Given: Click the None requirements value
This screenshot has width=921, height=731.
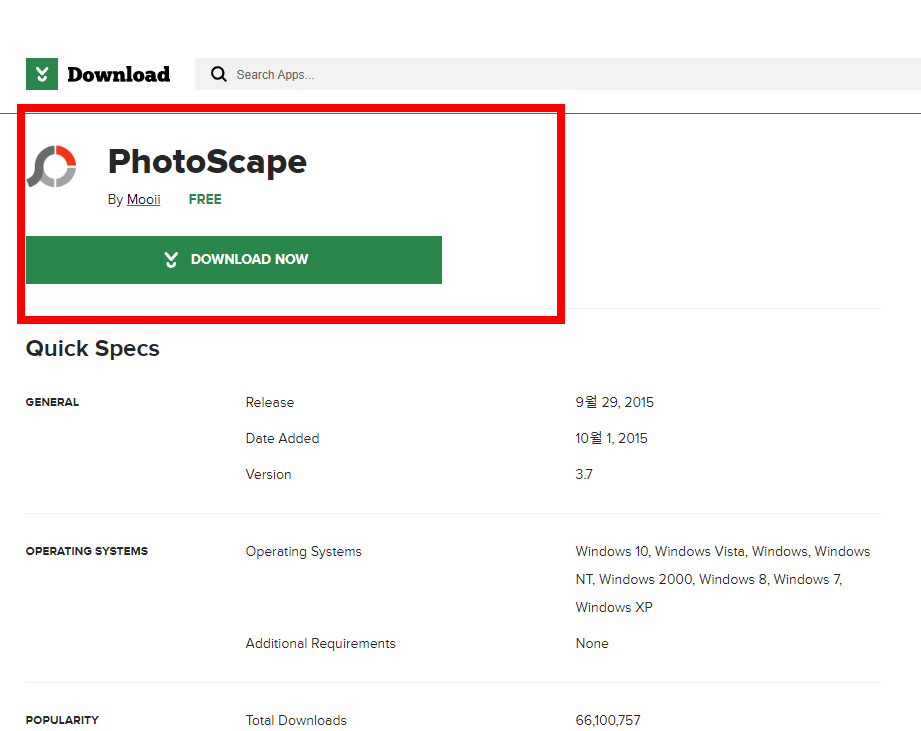Looking at the screenshot, I should click(592, 644).
